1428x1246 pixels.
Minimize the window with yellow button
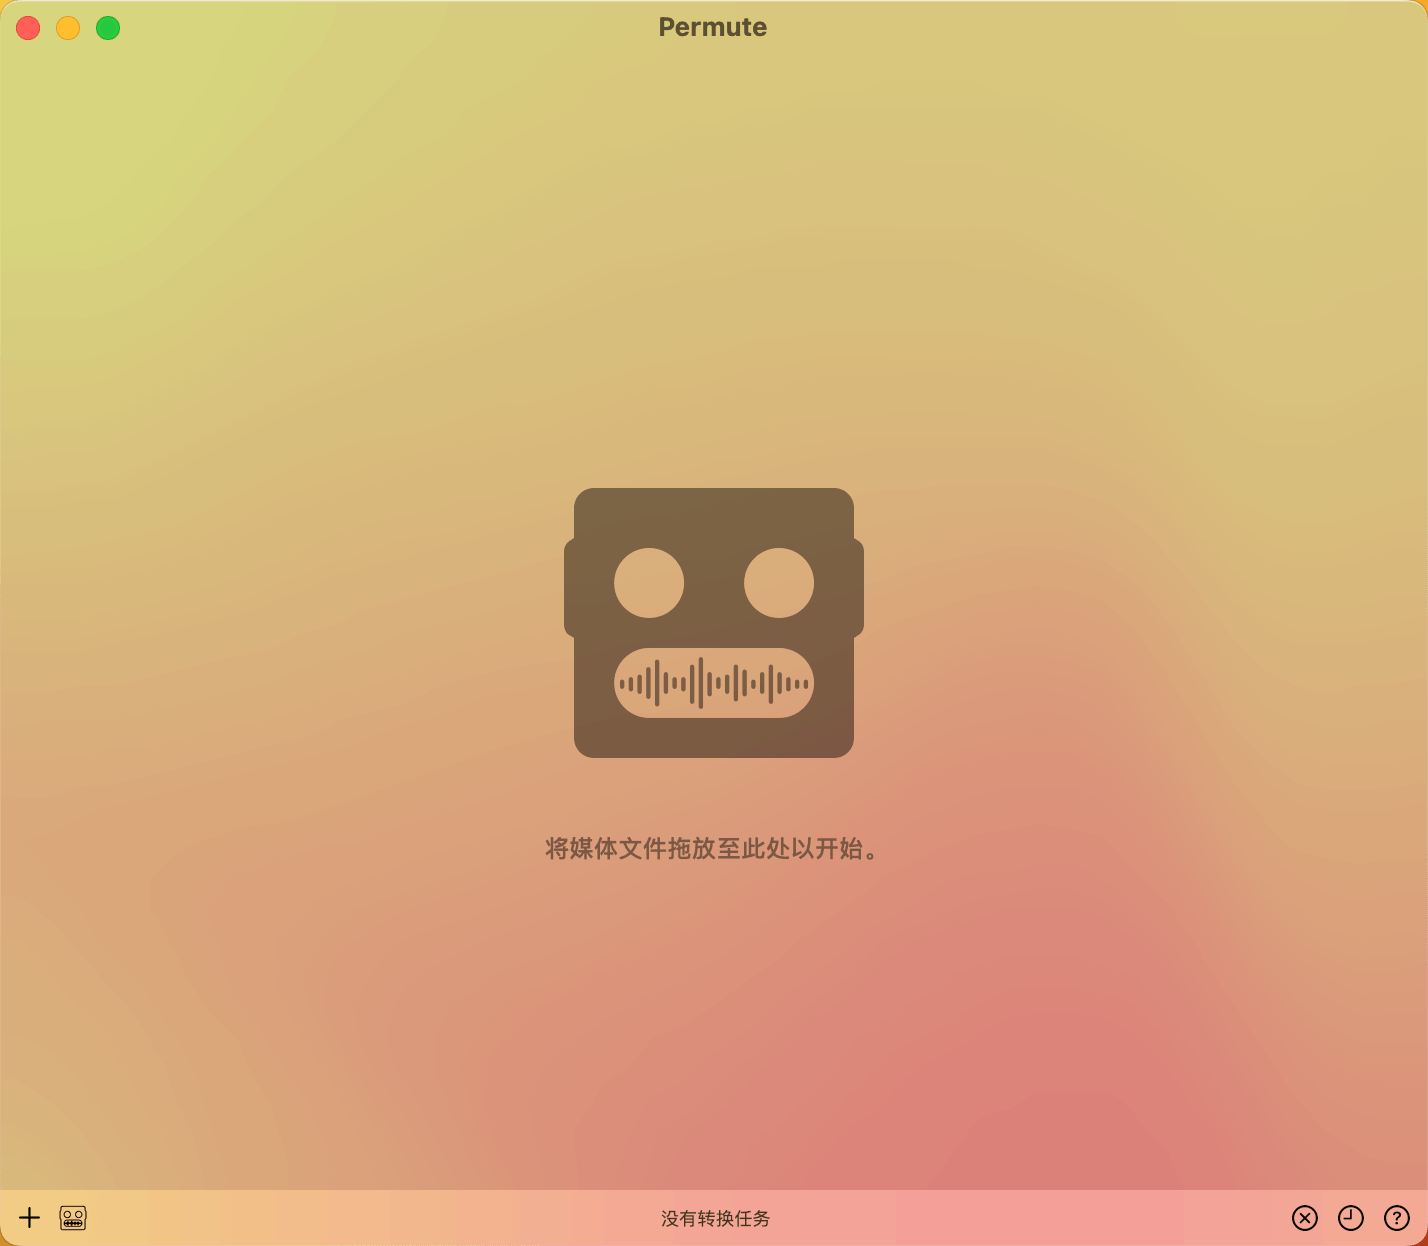point(68,28)
